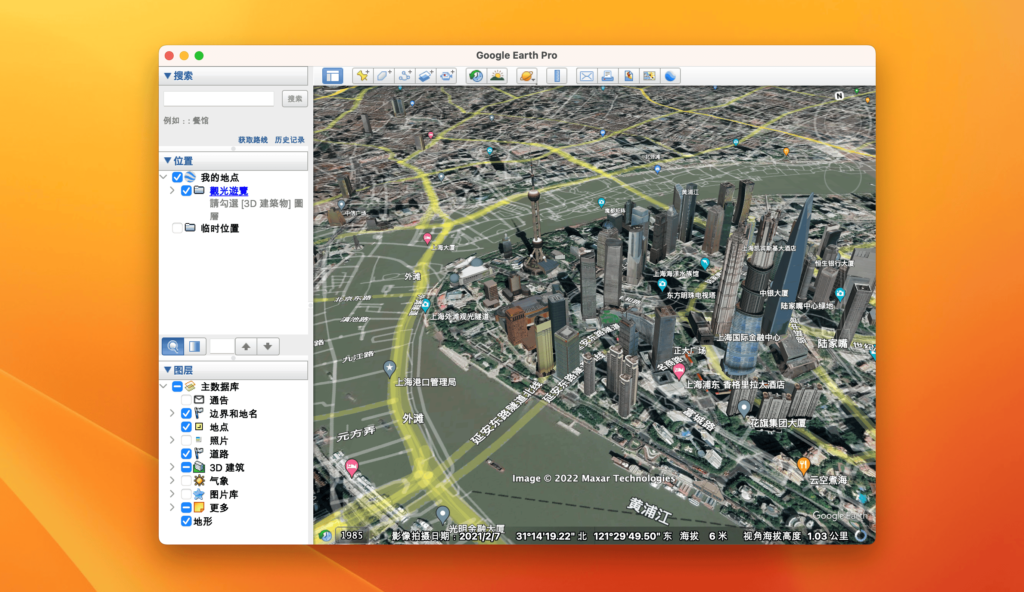This screenshot has height=592, width=1024.
Task: Open the 获取路线 link
Action: pos(253,140)
